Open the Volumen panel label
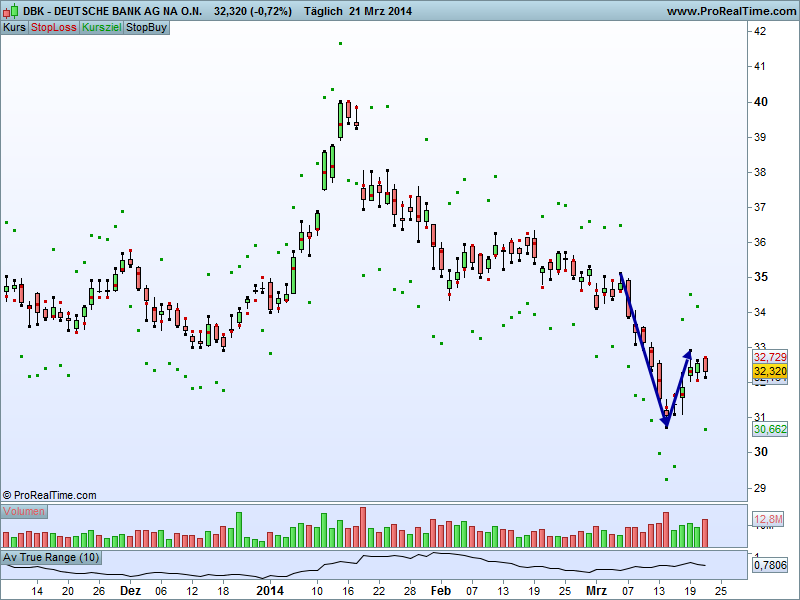Screen dimensions: 800x600 point(24,511)
